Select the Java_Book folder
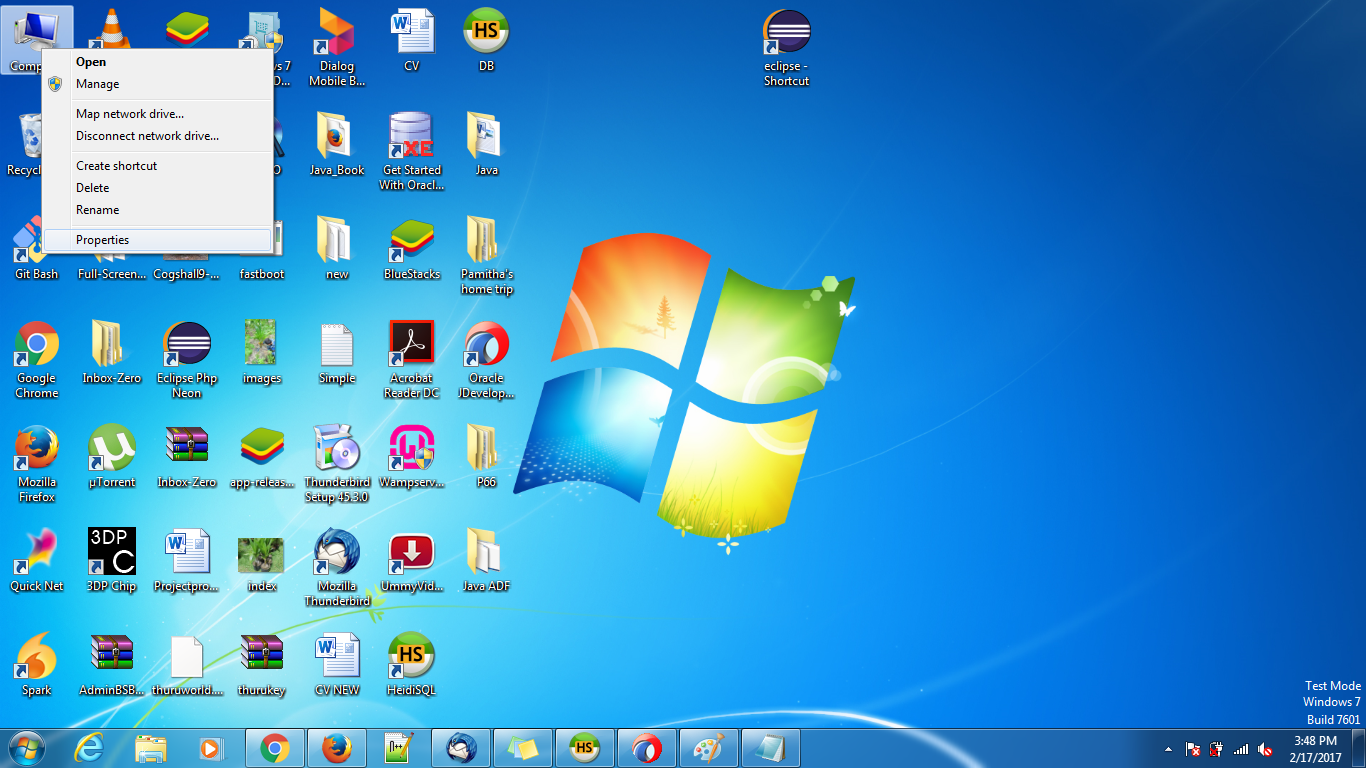 [337, 144]
